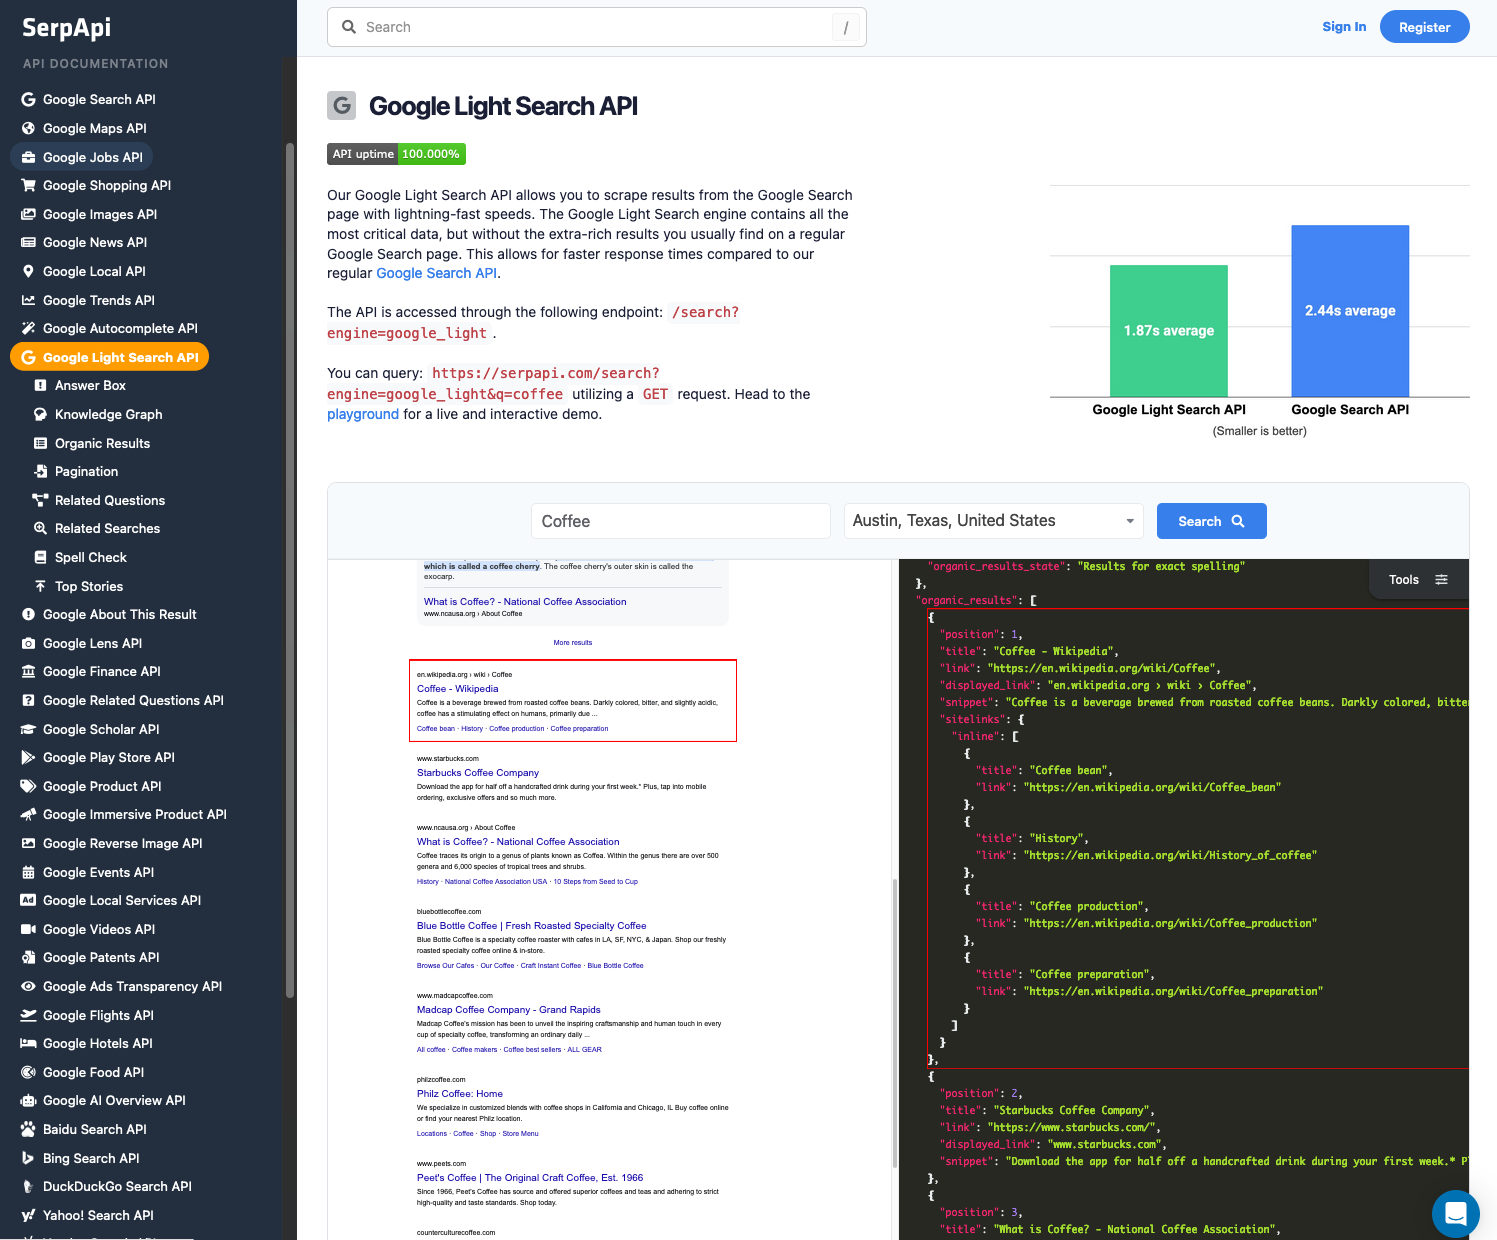
Task: Click the DuckDuckGo Search API icon
Action: (28, 1186)
